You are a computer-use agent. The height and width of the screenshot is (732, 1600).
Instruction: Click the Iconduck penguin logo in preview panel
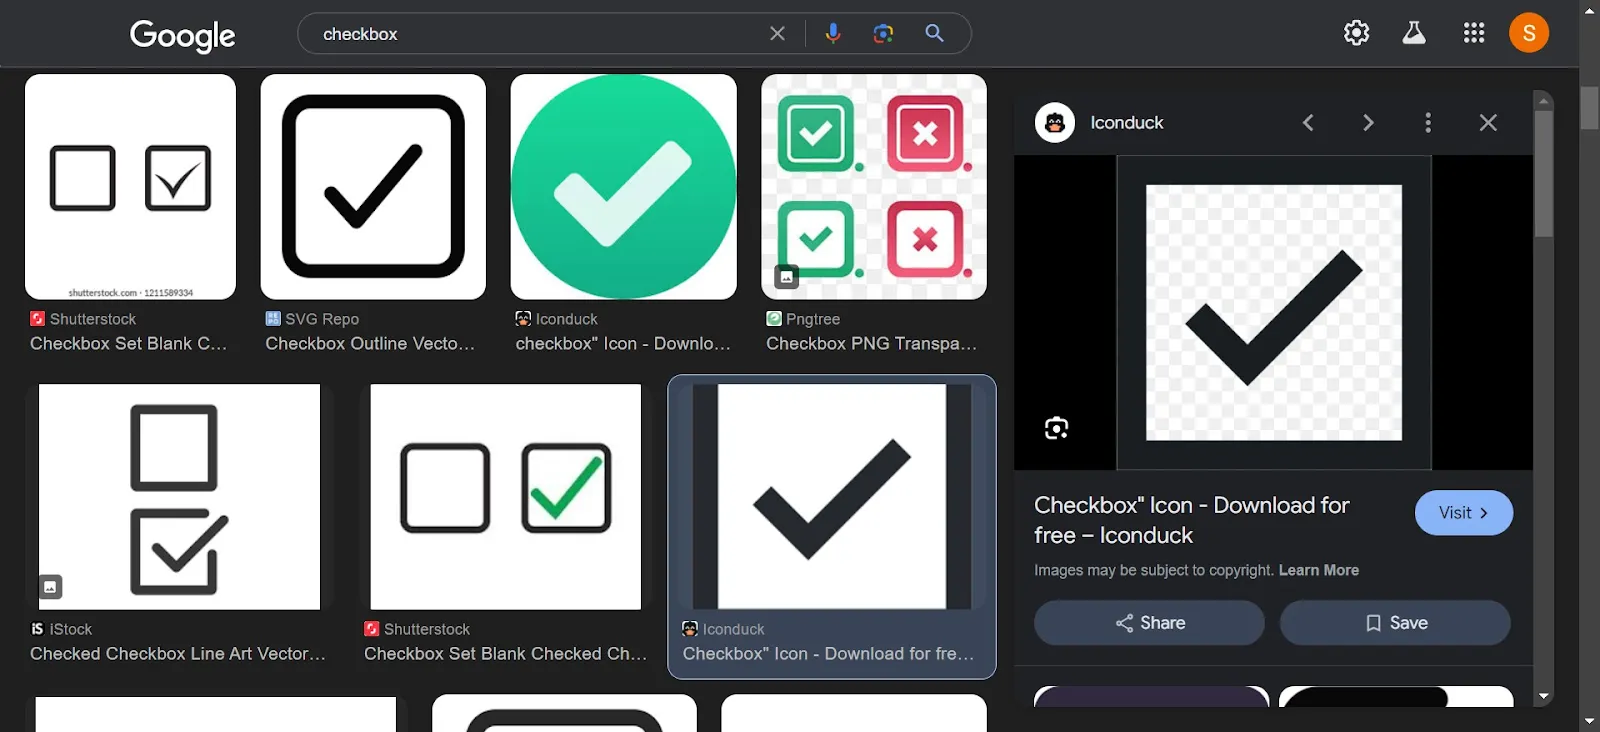coord(1055,122)
